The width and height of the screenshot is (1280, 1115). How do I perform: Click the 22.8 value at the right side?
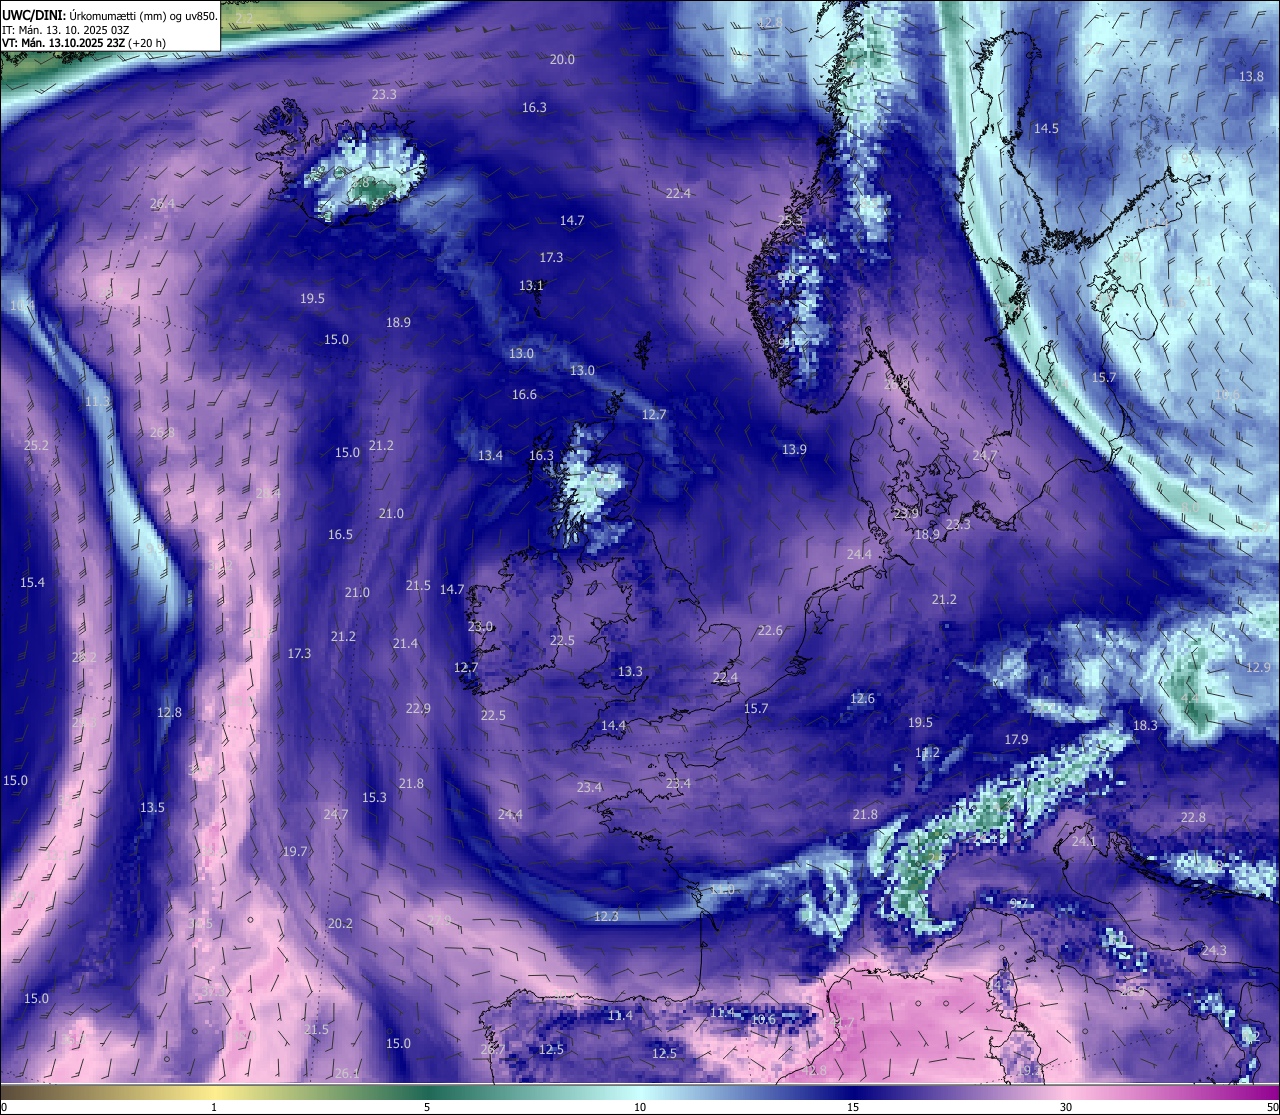[1193, 817]
